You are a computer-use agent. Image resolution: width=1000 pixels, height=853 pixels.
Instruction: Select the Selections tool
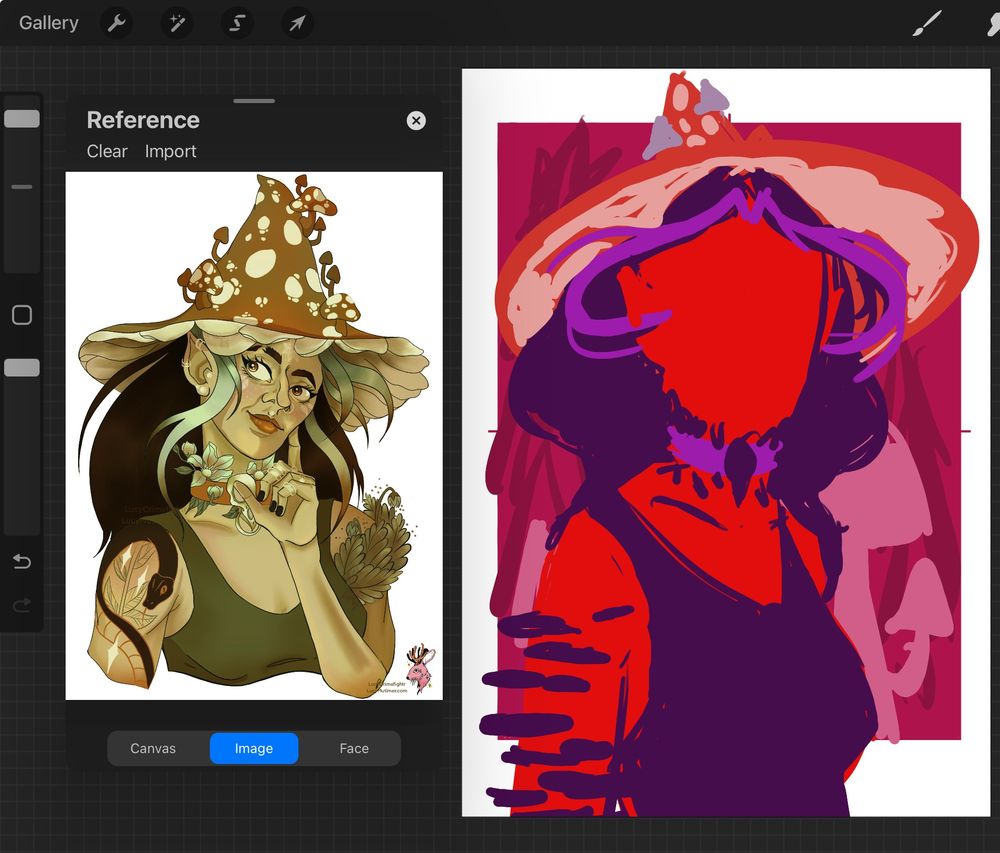(237, 22)
